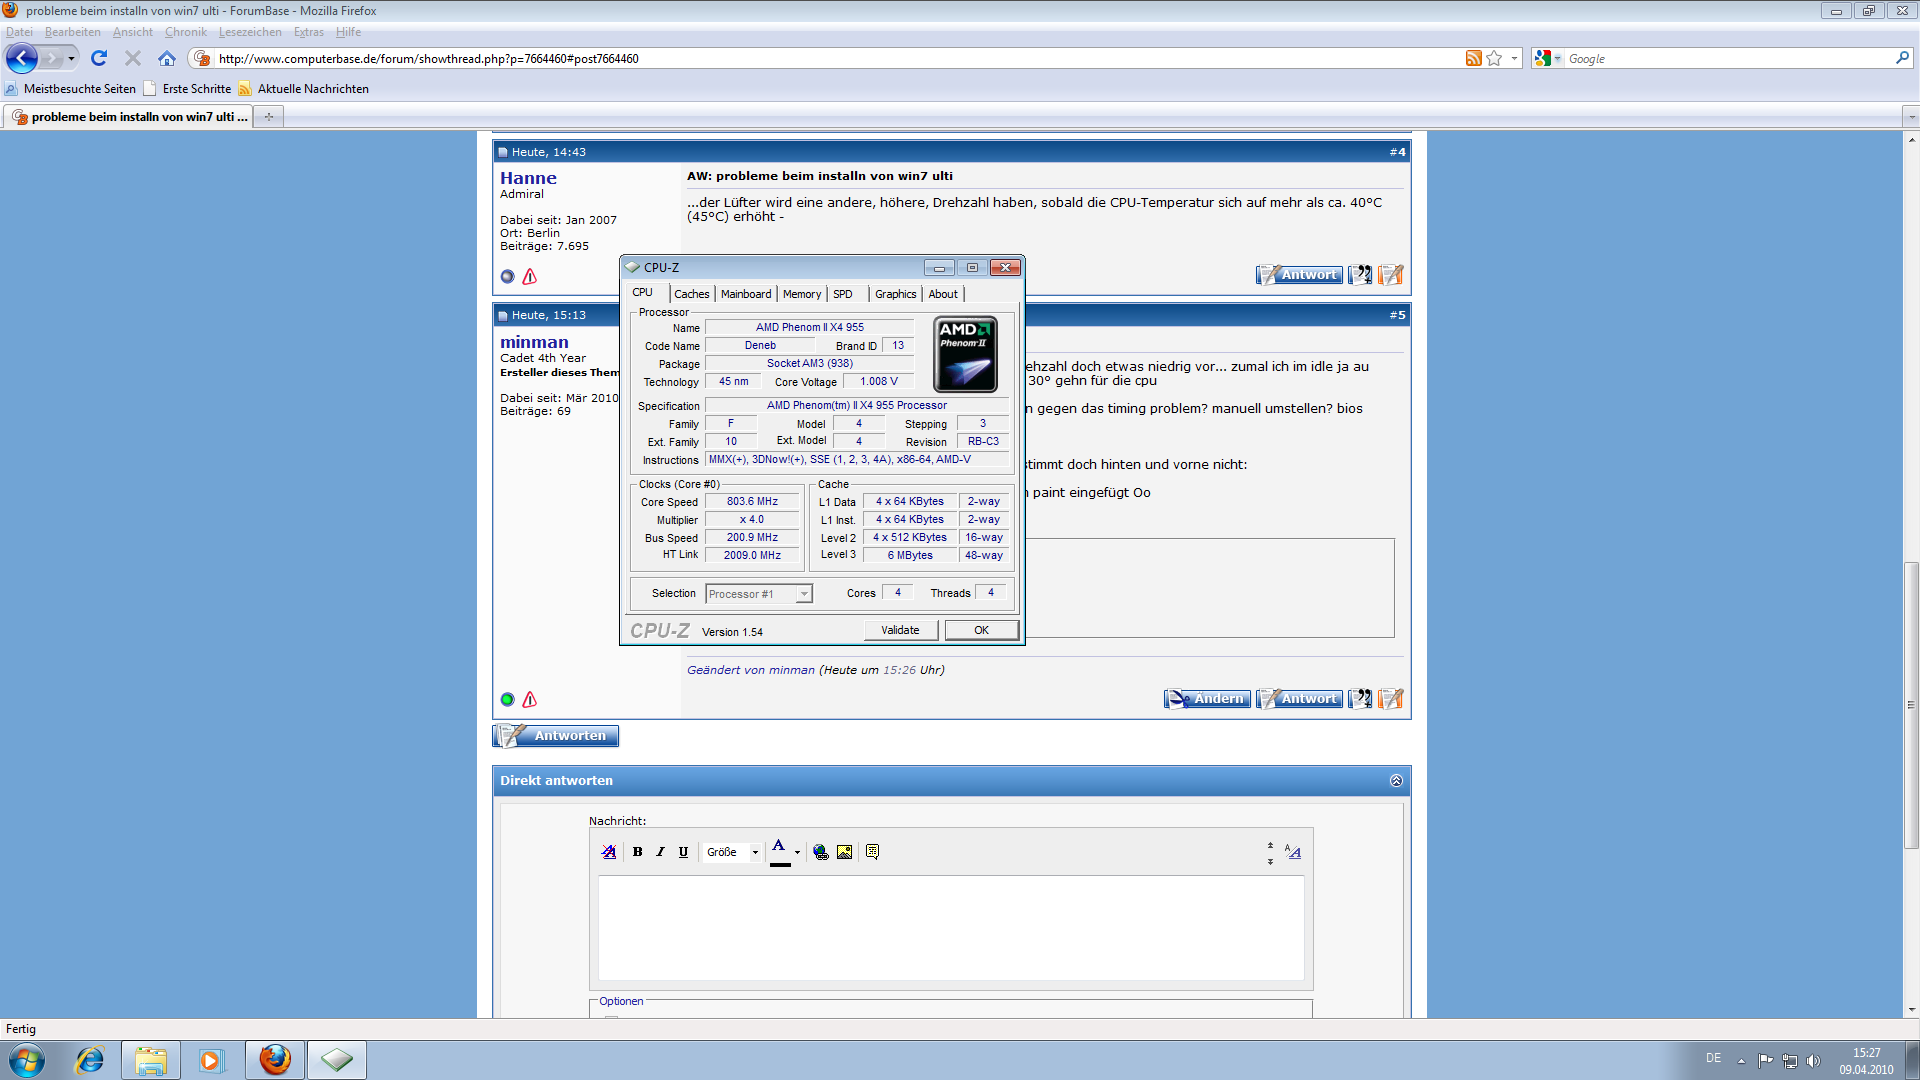Switch to the Mainboard tab in CPU-Z
The image size is (1920, 1080).
tap(746, 294)
